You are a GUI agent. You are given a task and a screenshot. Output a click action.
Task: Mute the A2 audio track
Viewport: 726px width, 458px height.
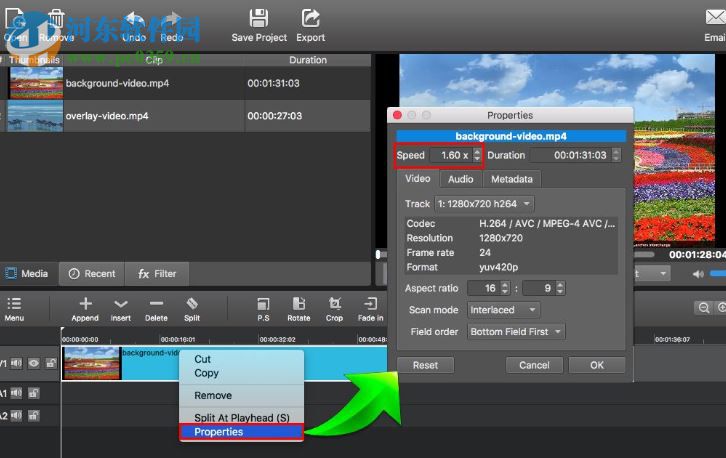coord(16,415)
